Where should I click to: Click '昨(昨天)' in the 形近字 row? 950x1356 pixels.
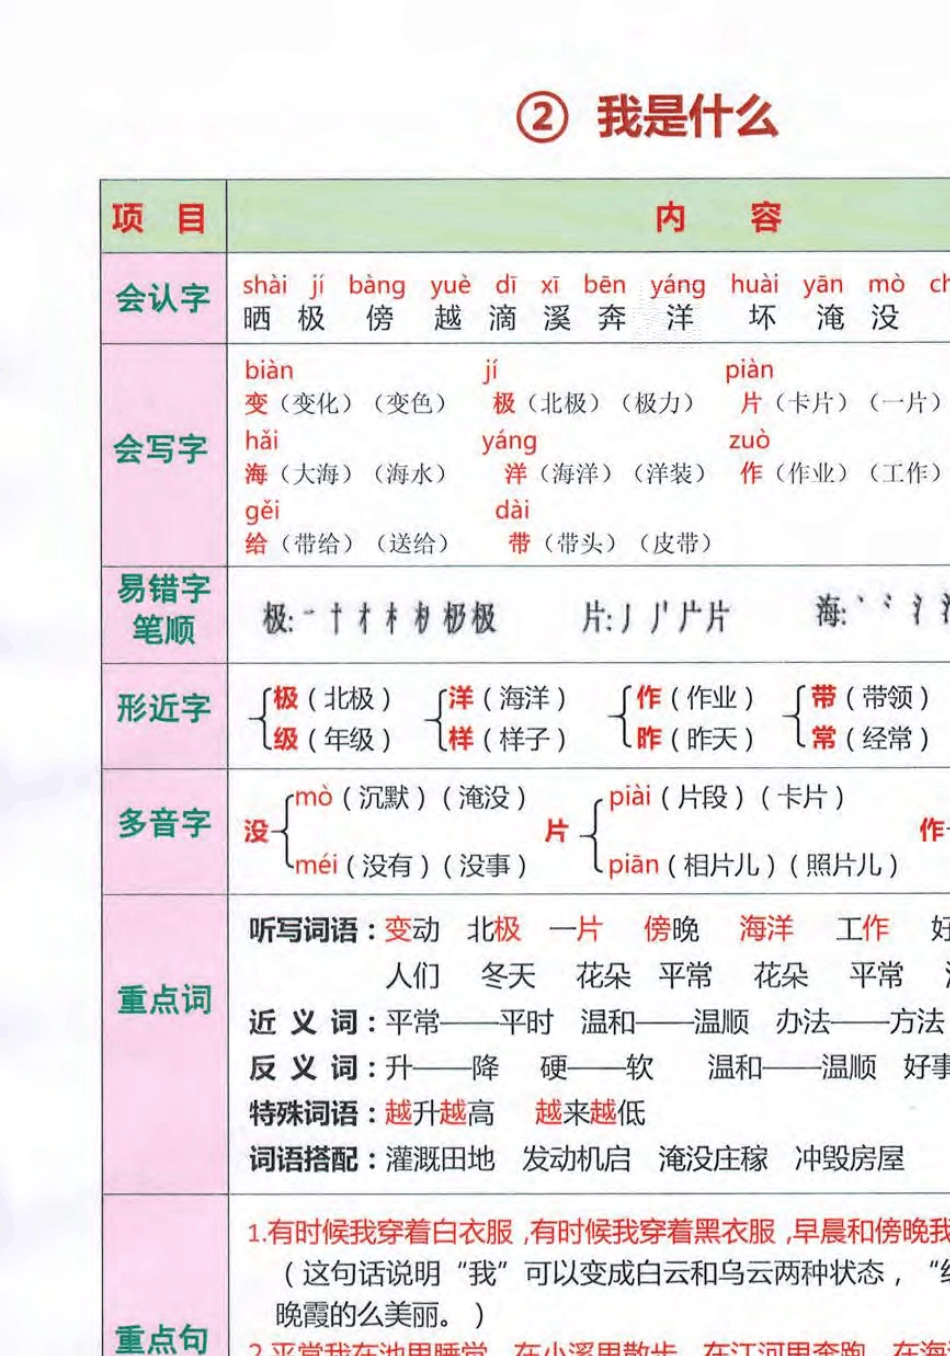click(694, 739)
